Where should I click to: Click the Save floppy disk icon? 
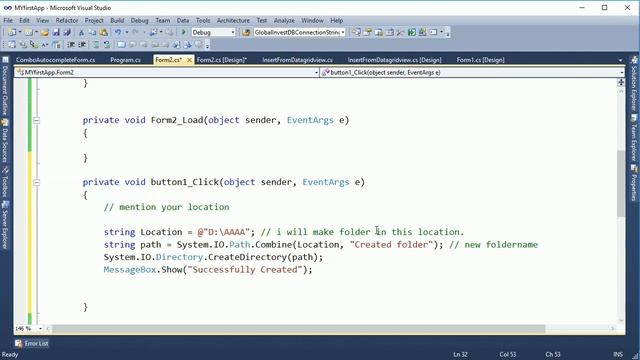click(56, 32)
